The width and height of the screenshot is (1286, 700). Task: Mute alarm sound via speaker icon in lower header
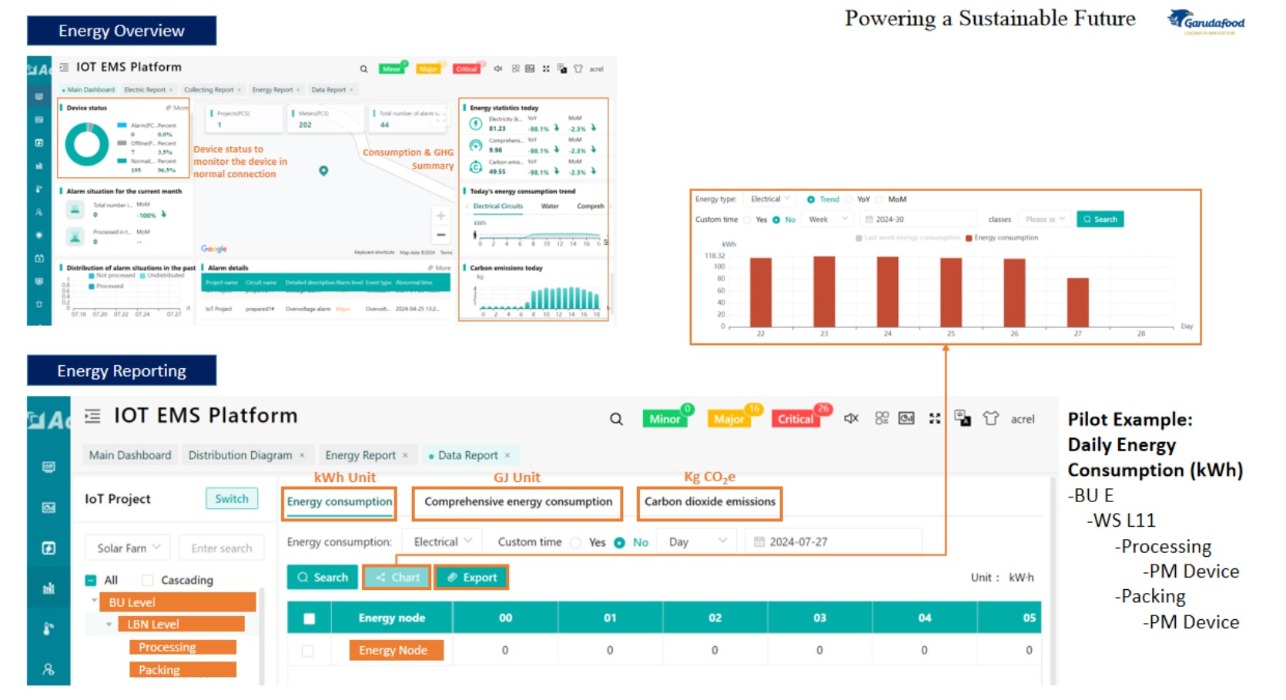coord(851,419)
